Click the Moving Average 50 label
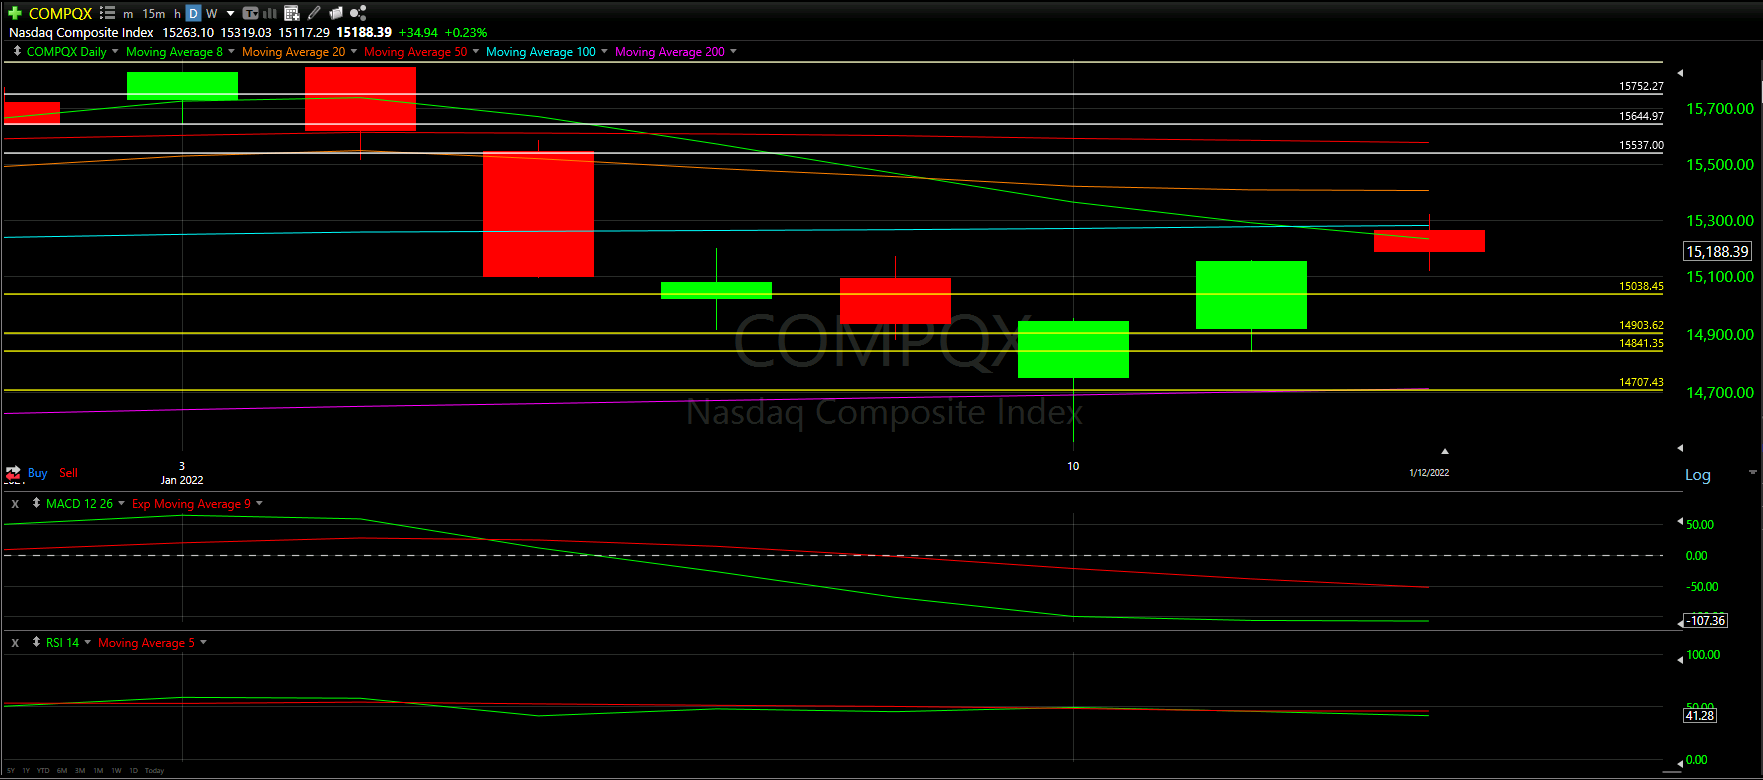This screenshot has width=1763, height=780. coord(415,52)
